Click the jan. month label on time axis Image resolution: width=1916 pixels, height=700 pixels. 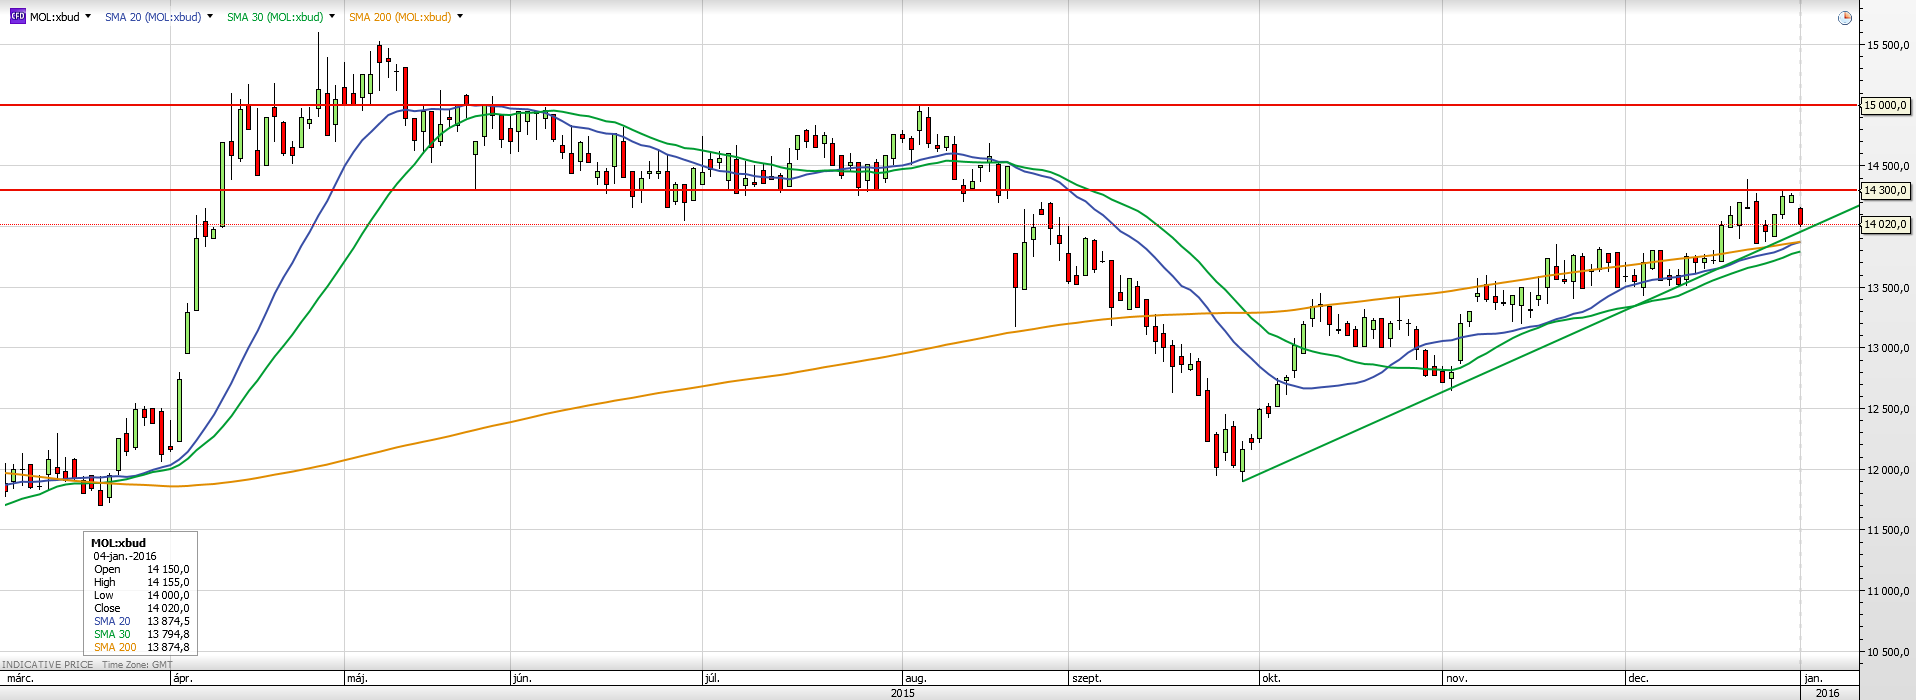(1813, 678)
